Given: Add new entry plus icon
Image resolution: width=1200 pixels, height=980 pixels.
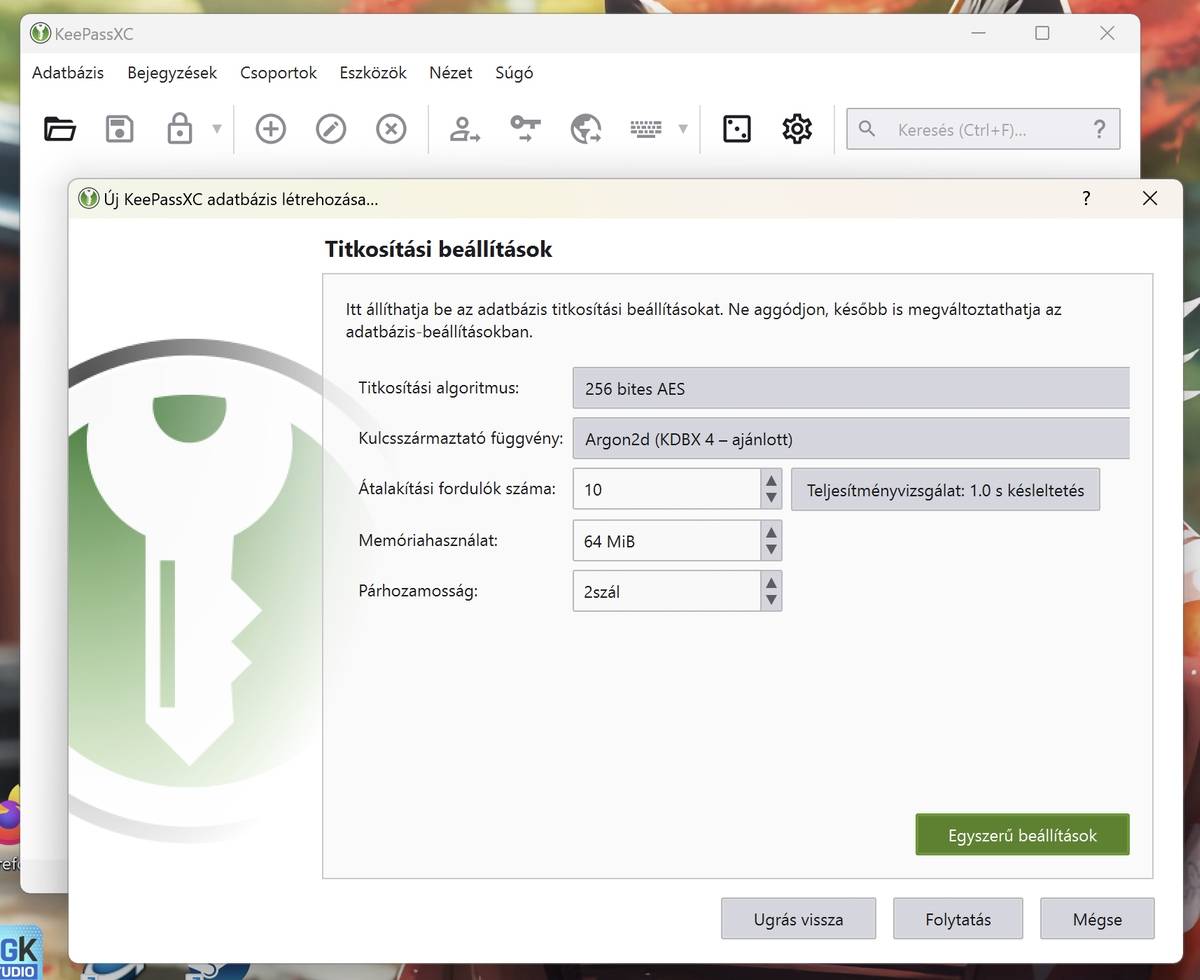Looking at the screenshot, I should tap(271, 128).
